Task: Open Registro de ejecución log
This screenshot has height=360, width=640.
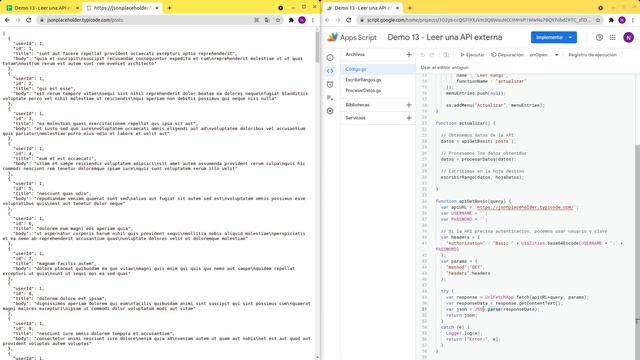Action: [x=592, y=55]
